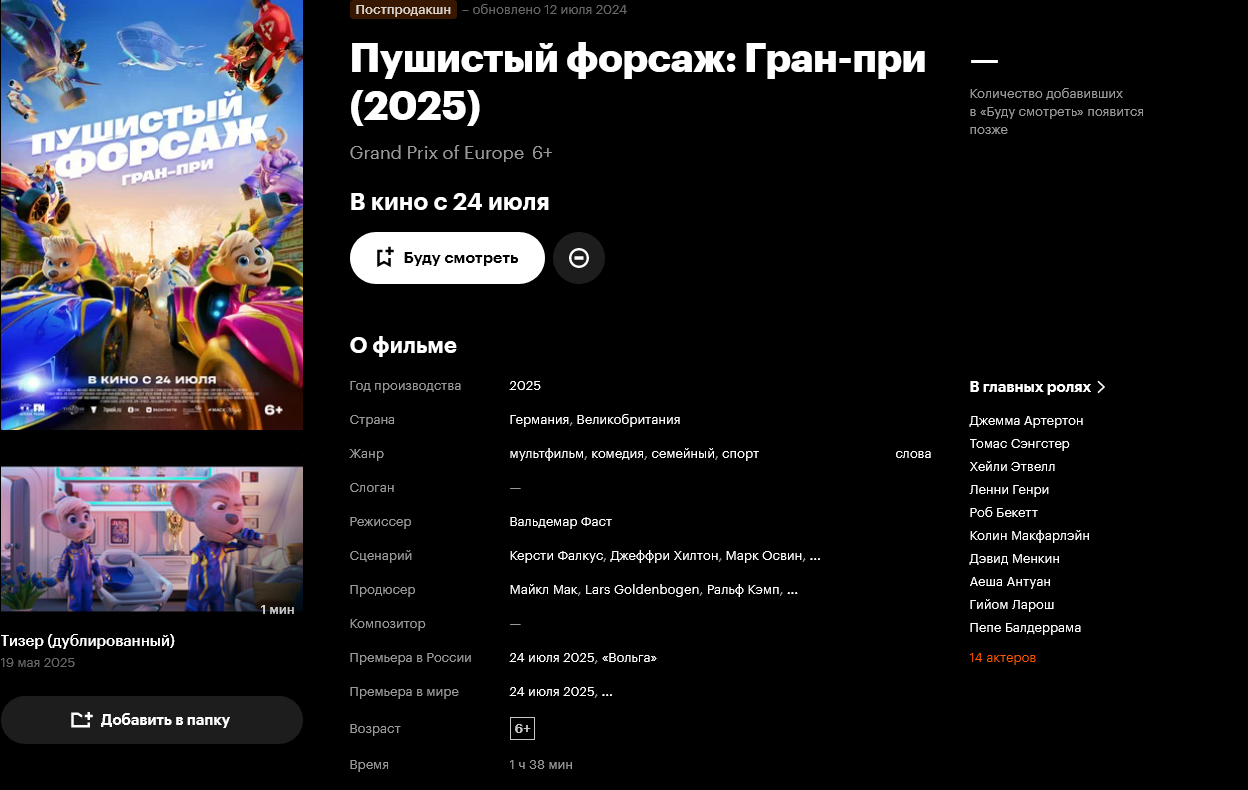
Task: Open screenwriter Марк Освин's page
Action: [764, 556]
